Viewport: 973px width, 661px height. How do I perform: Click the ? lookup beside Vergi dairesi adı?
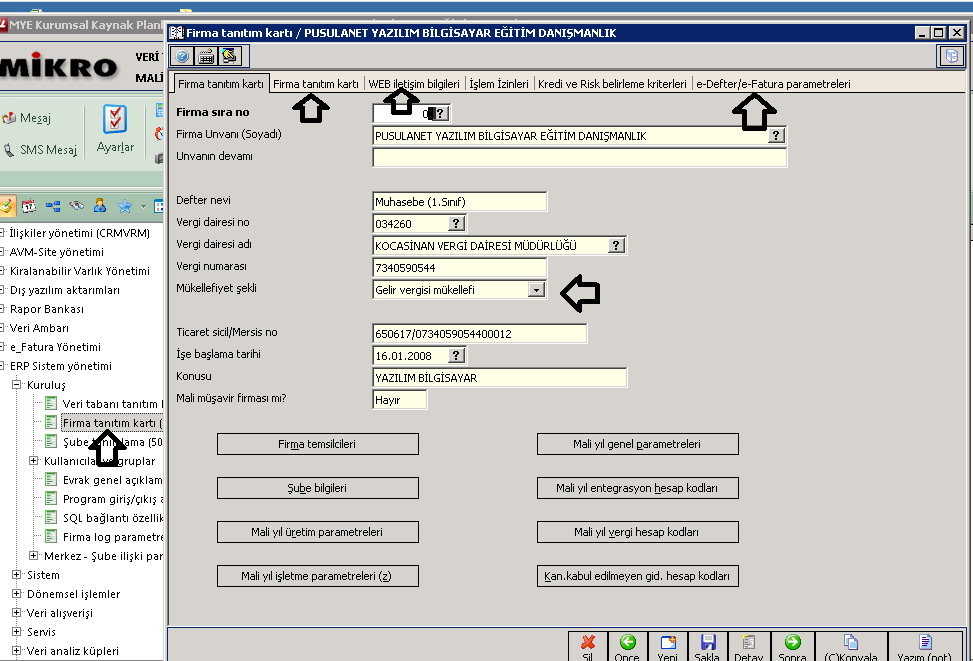[616, 245]
